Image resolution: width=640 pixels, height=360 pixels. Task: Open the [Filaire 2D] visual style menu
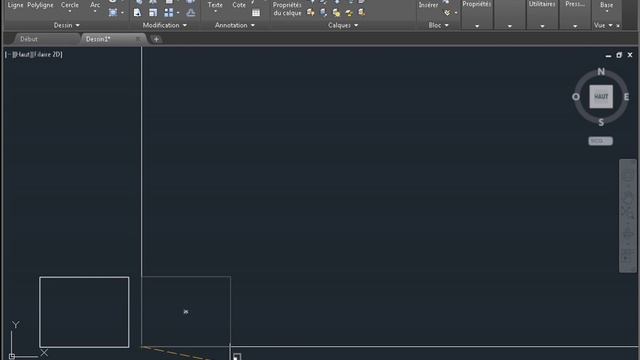(x=46, y=54)
